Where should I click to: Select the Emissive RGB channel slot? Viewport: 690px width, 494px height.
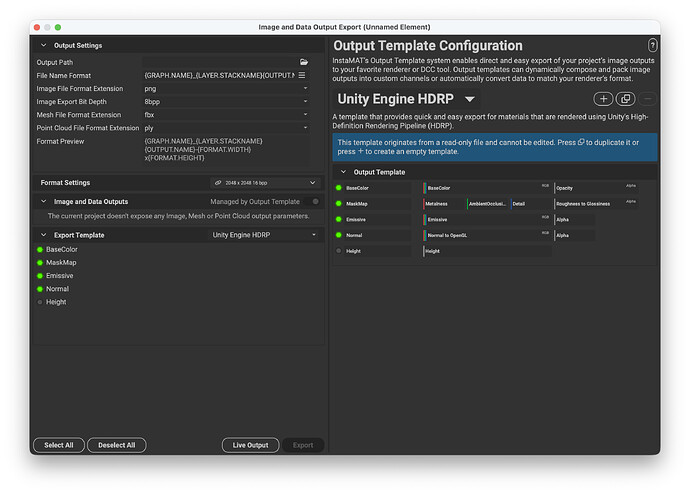487,220
